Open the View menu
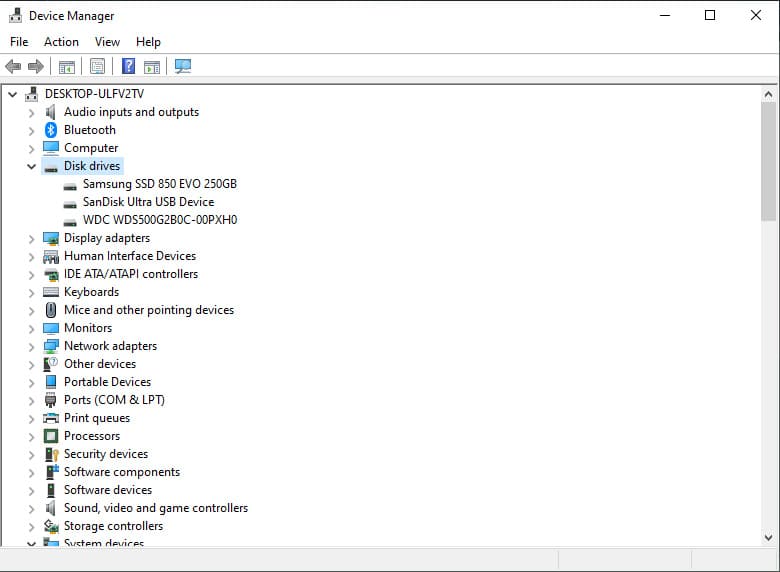The height and width of the screenshot is (572, 780). tap(107, 42)
